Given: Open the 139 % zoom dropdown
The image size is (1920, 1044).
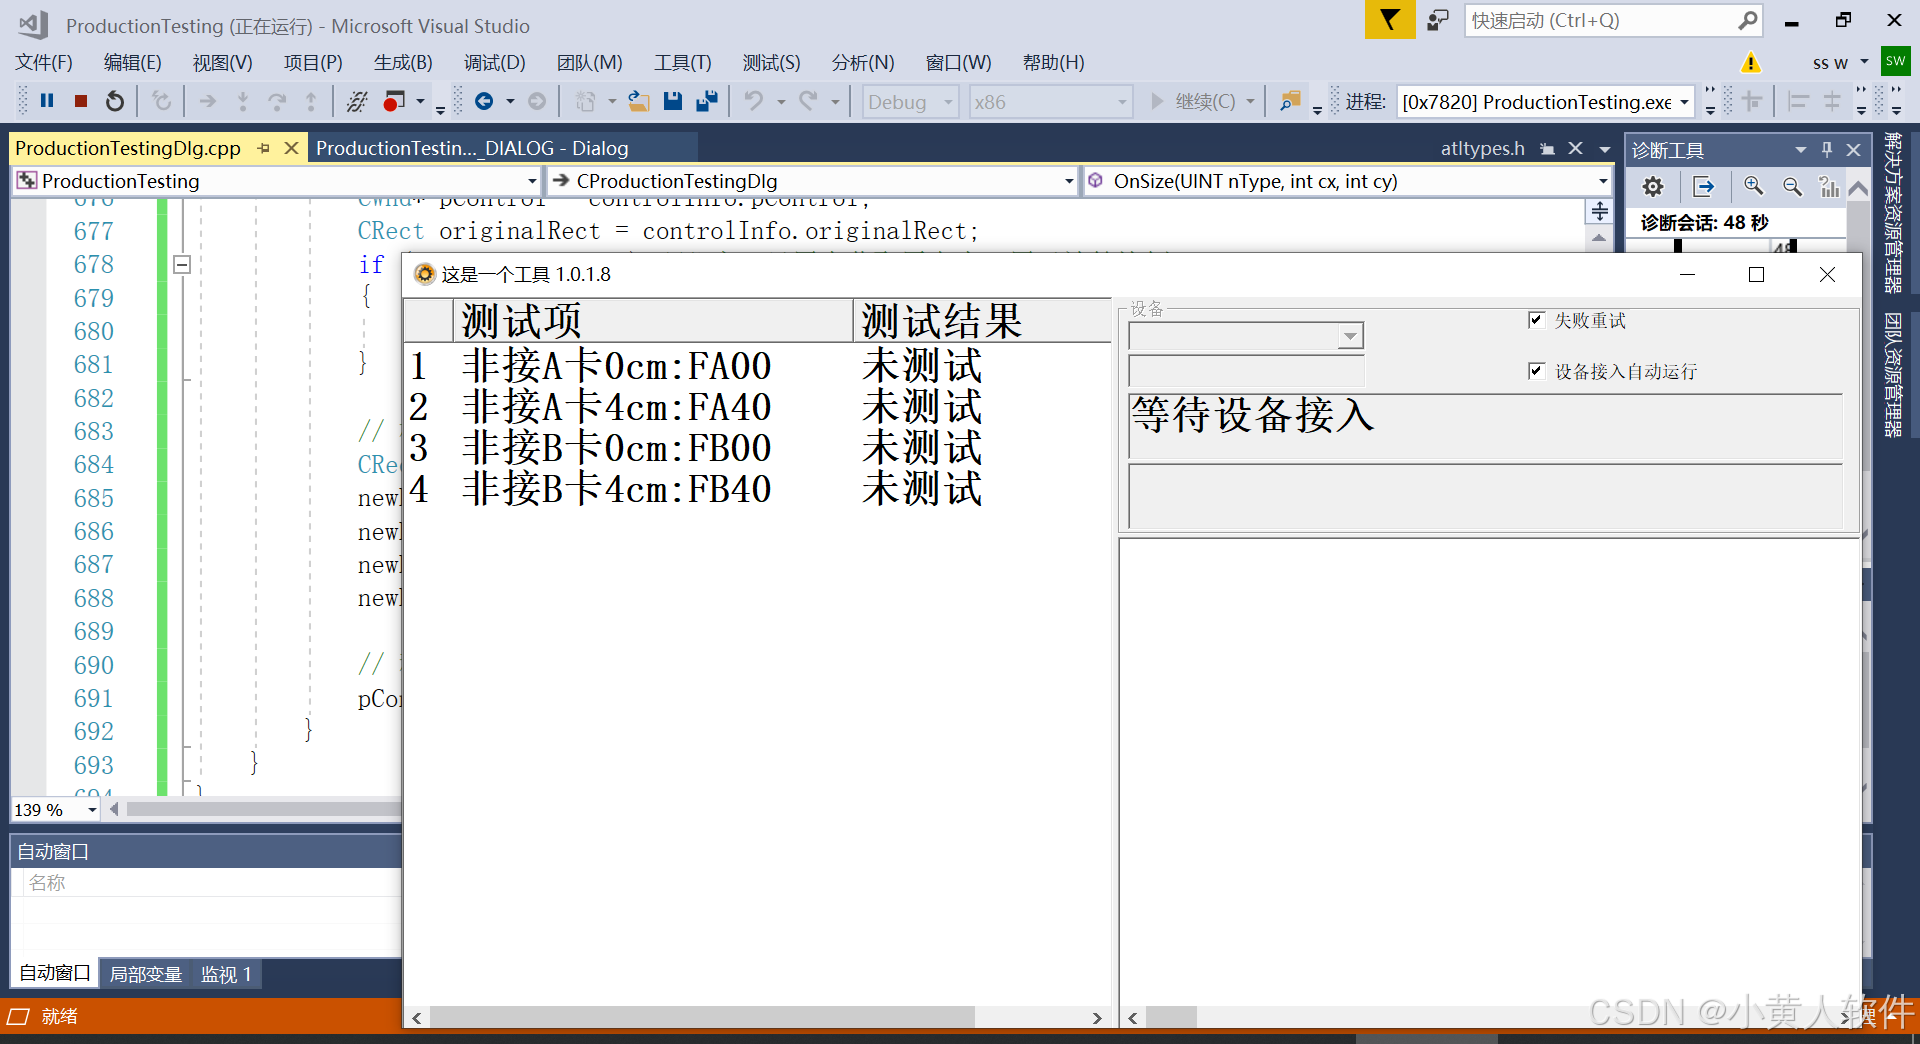Looking at the screenshot, I should point(92,810).
